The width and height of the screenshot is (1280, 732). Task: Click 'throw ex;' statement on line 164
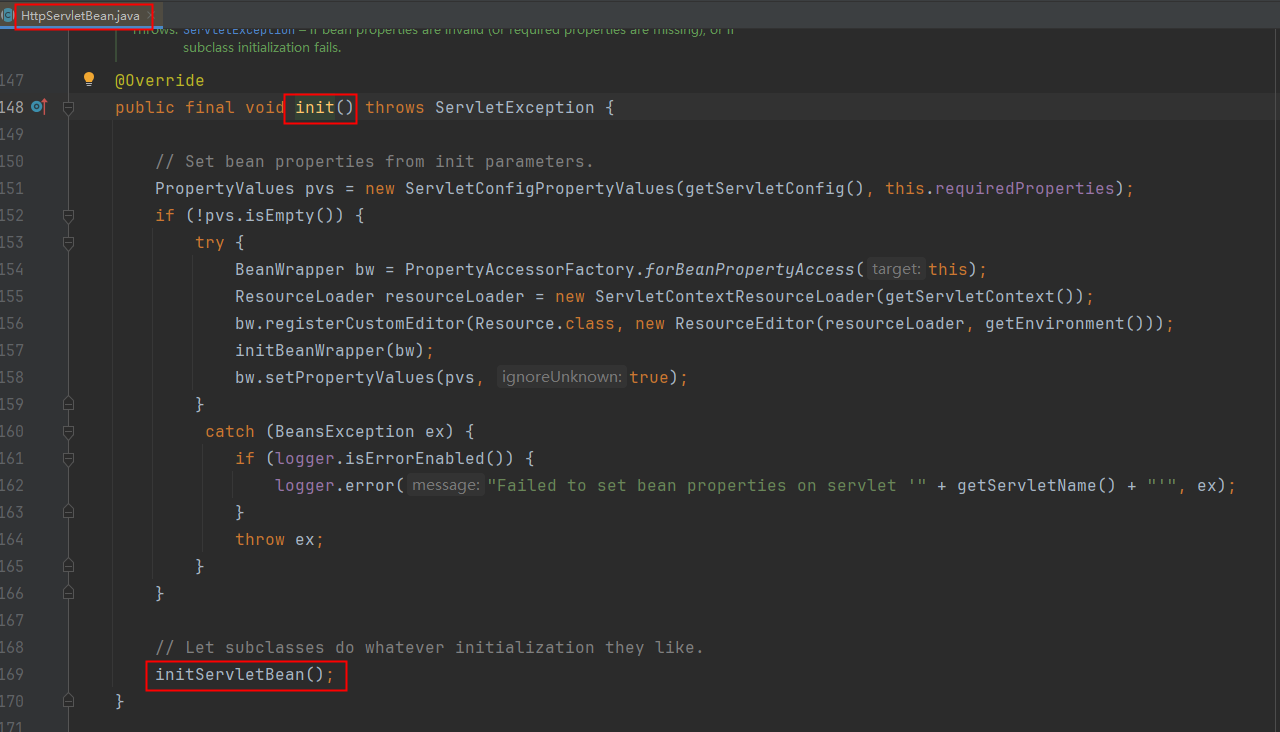(x=280, y=539)
